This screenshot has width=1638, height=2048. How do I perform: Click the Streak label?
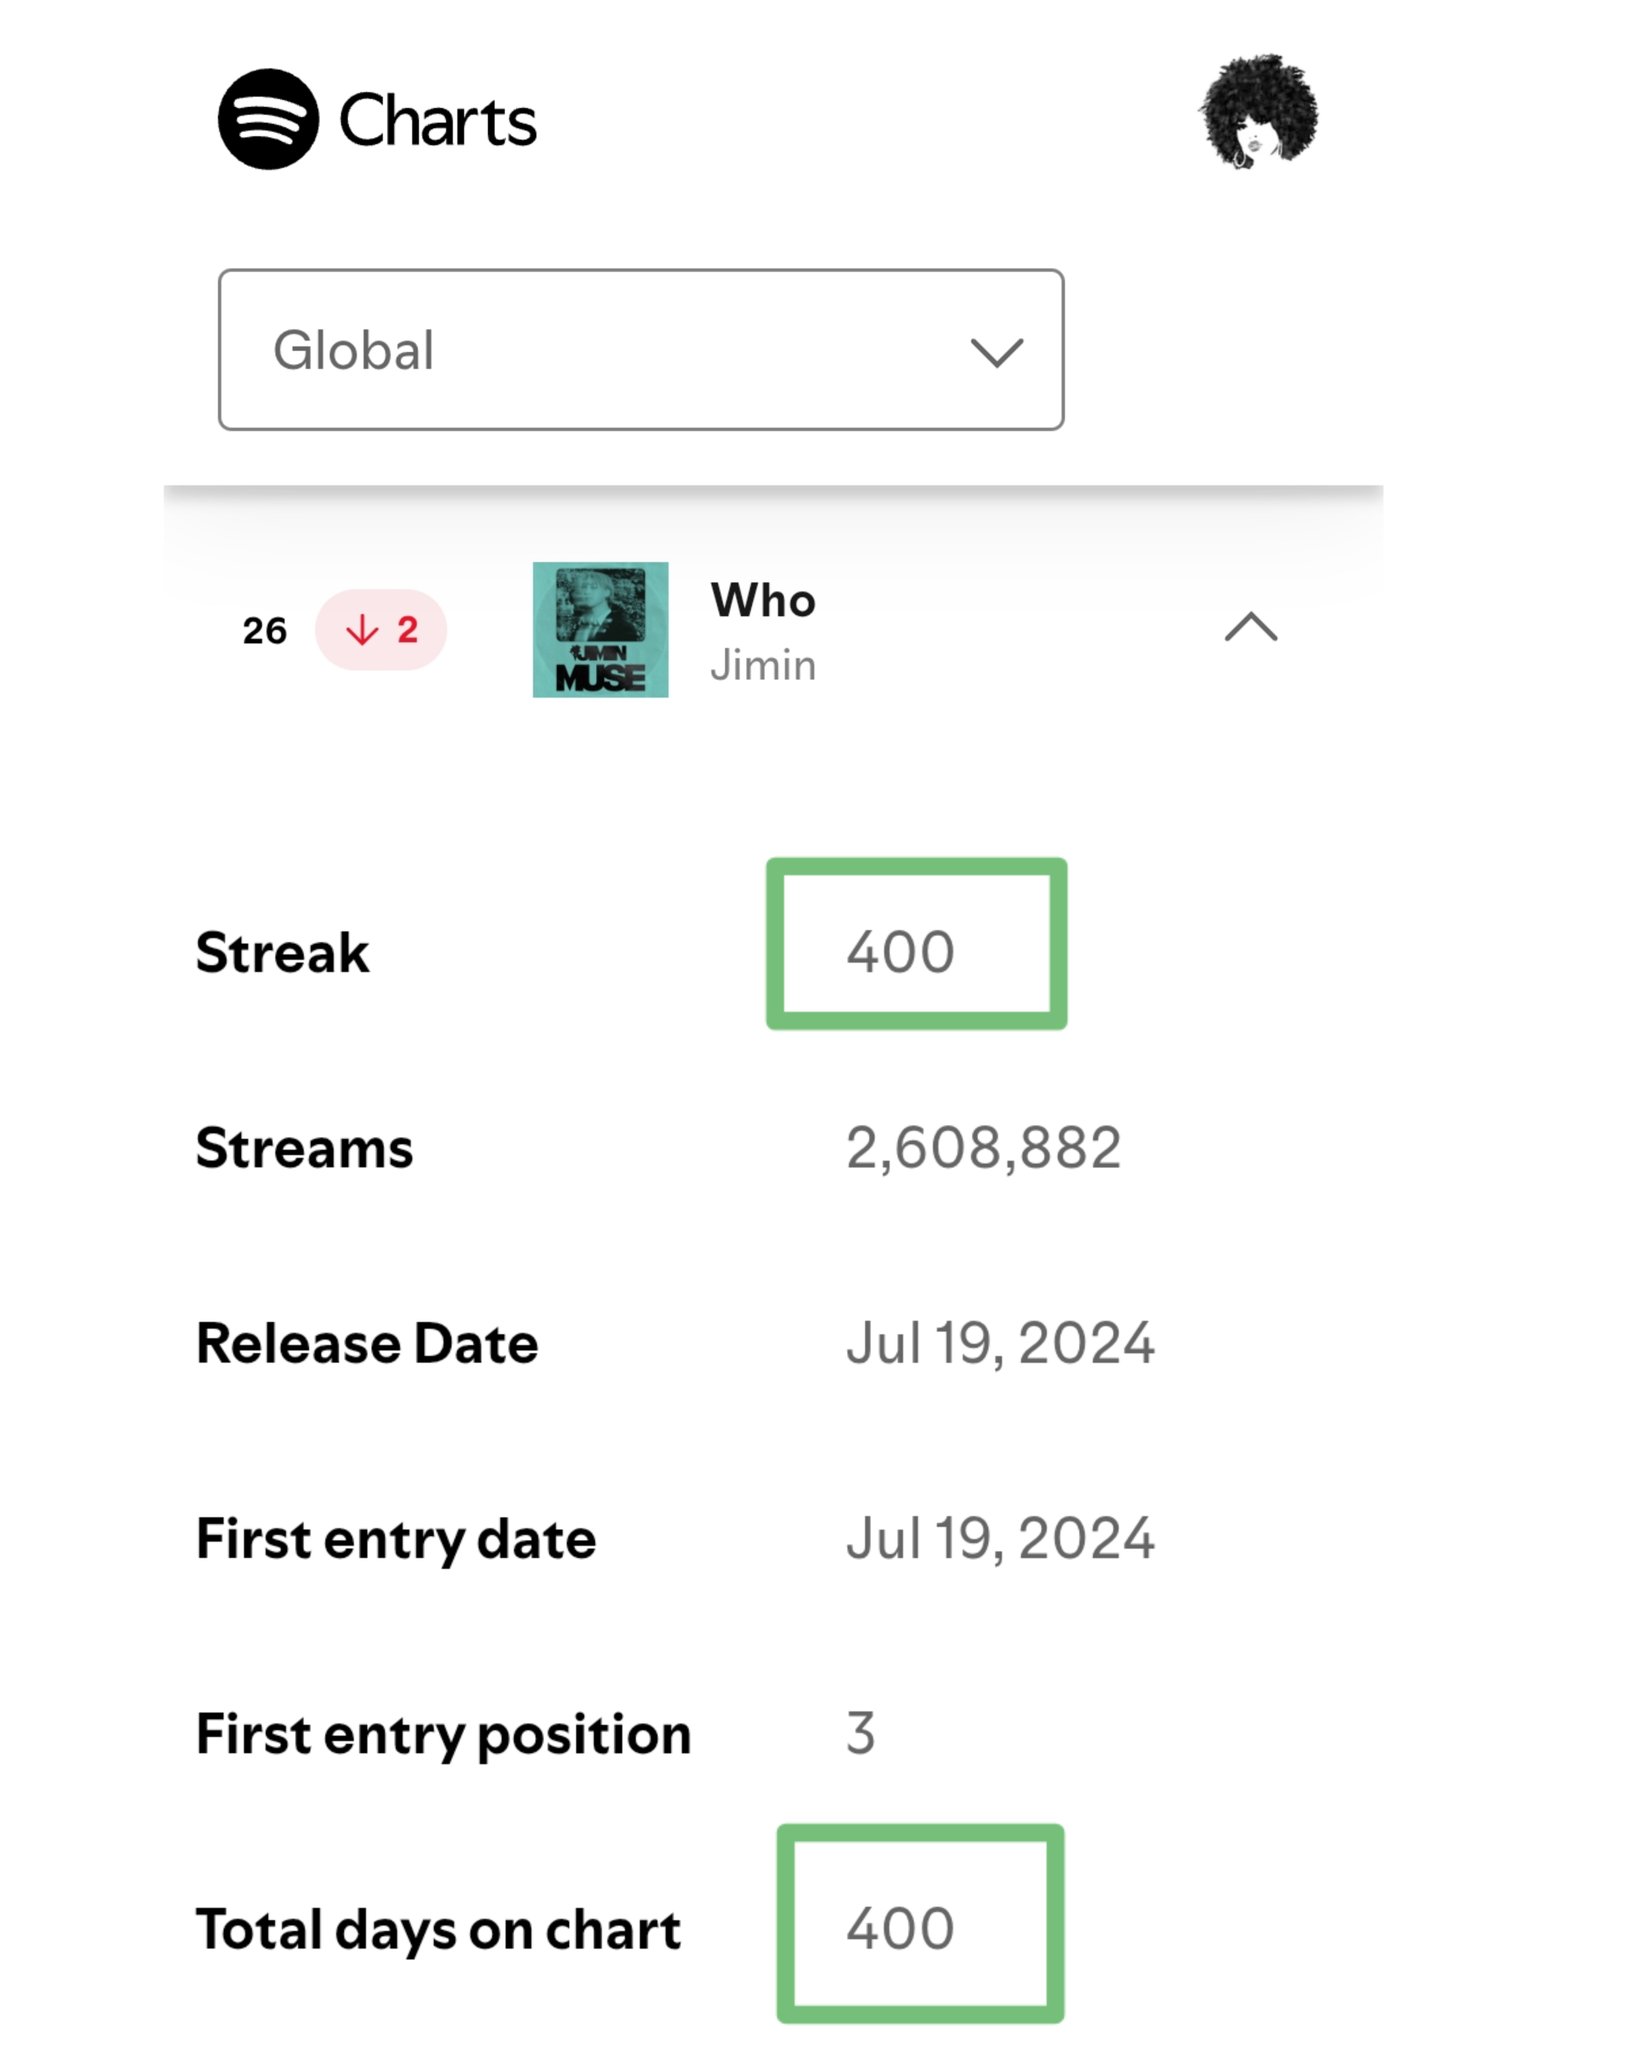coord(282,952)
